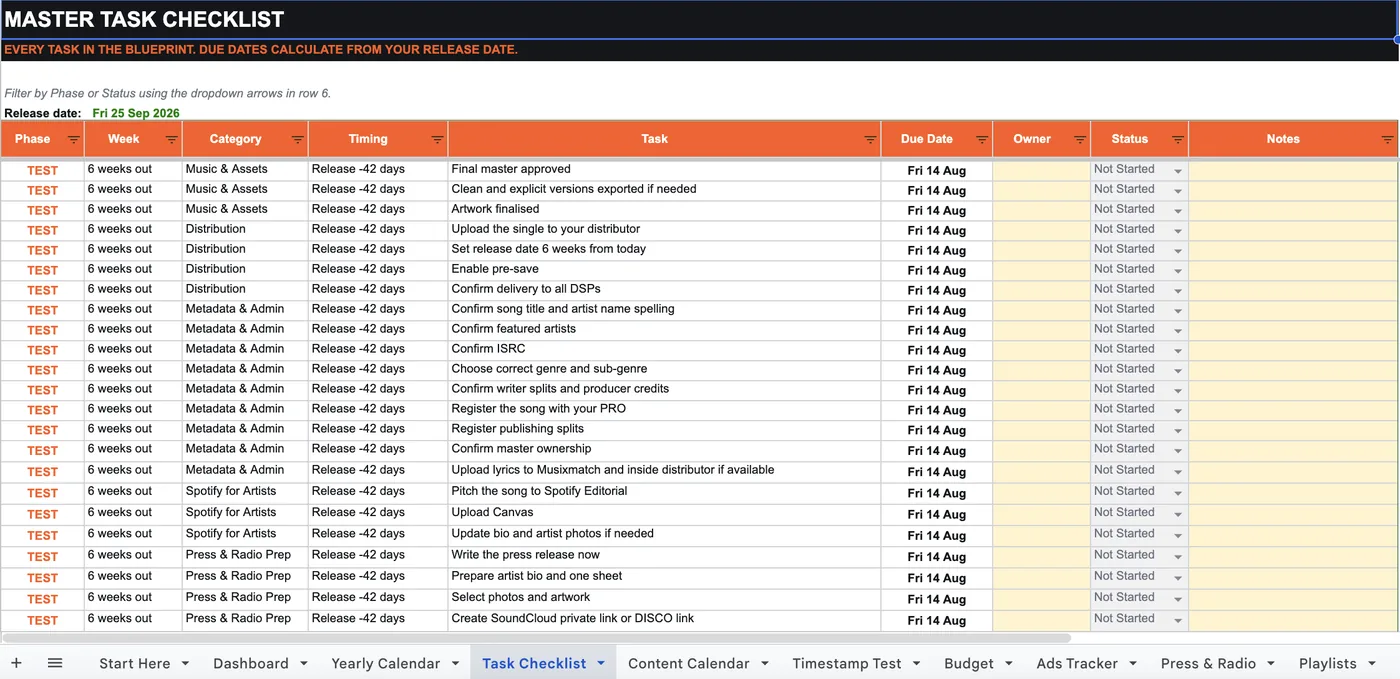Select 'Create SoundCloud private link or DISCO link'
1400x679 pixels.
pos(664,619)
